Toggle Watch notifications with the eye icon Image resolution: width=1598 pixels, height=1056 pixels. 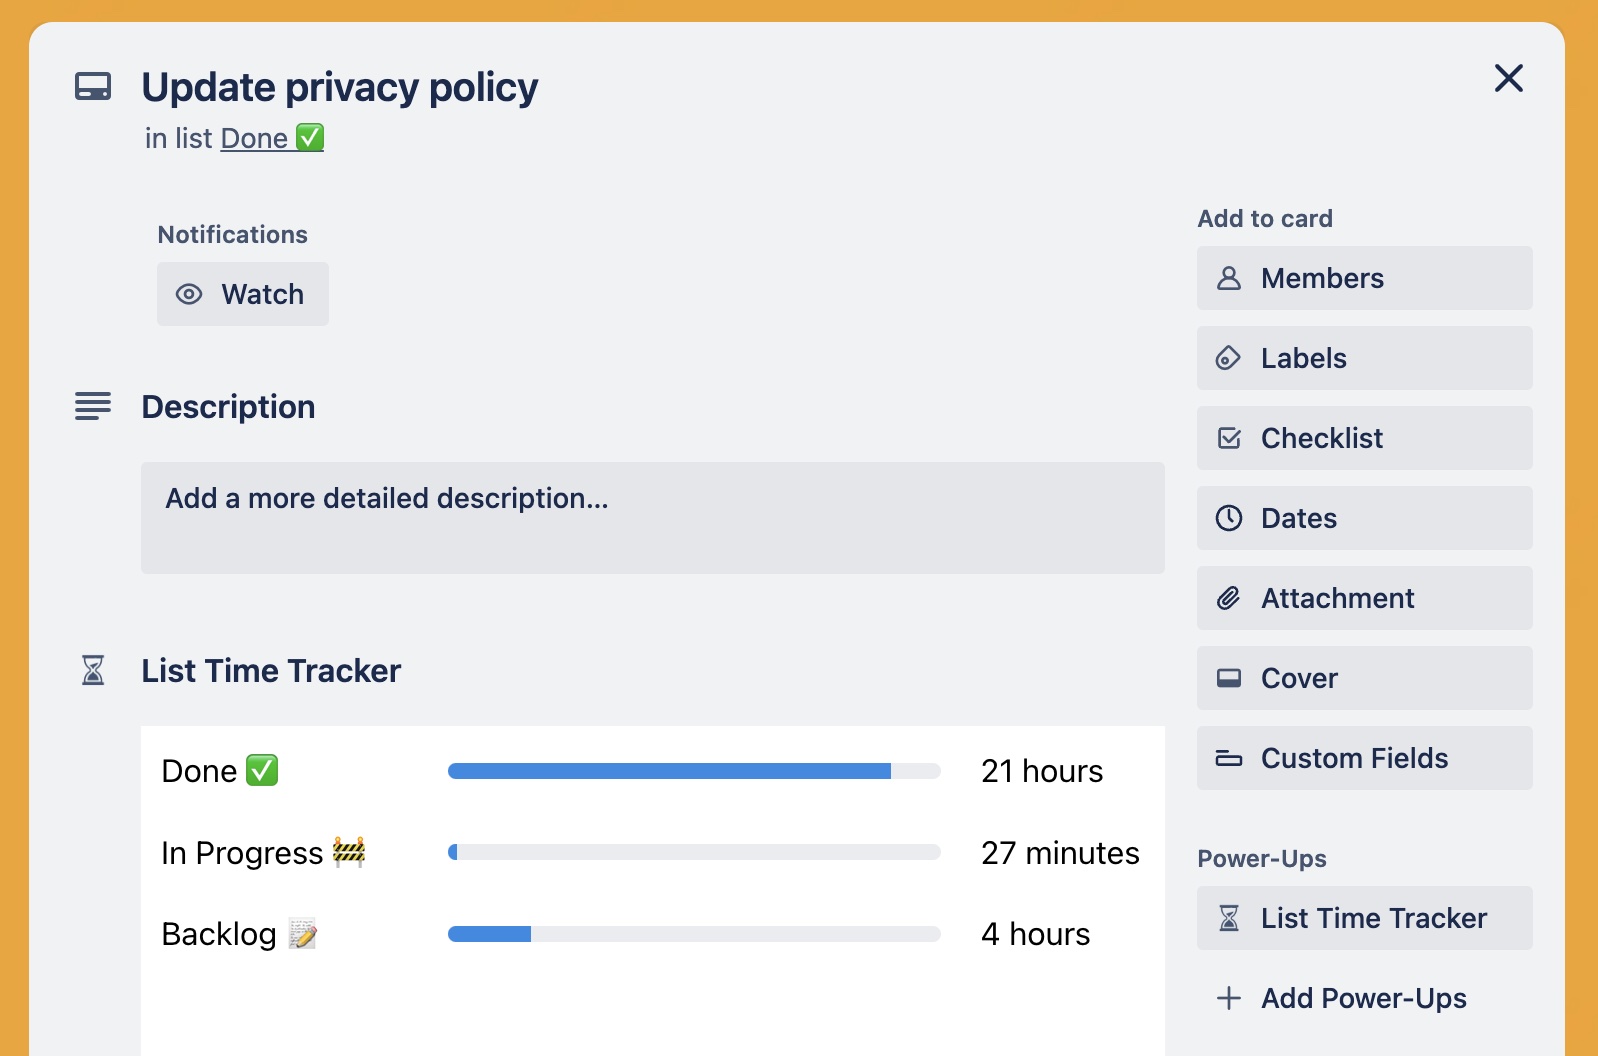(x=188, y=293)
